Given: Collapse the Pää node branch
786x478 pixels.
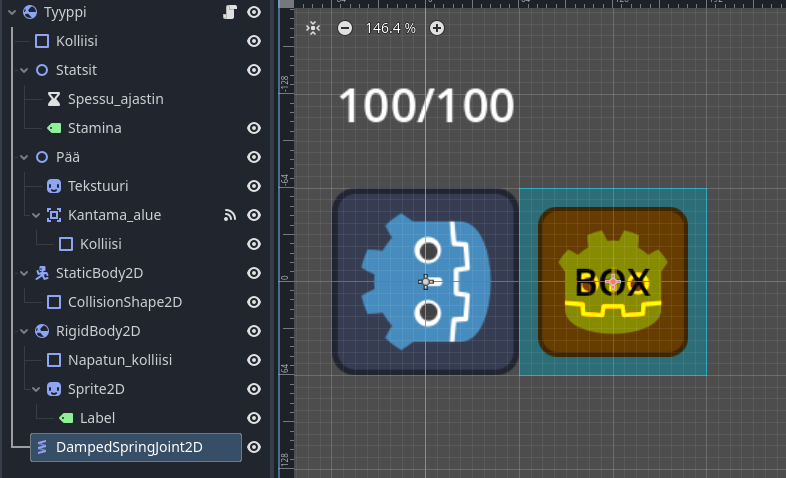Looking at the screenshot, I should 24,157.
